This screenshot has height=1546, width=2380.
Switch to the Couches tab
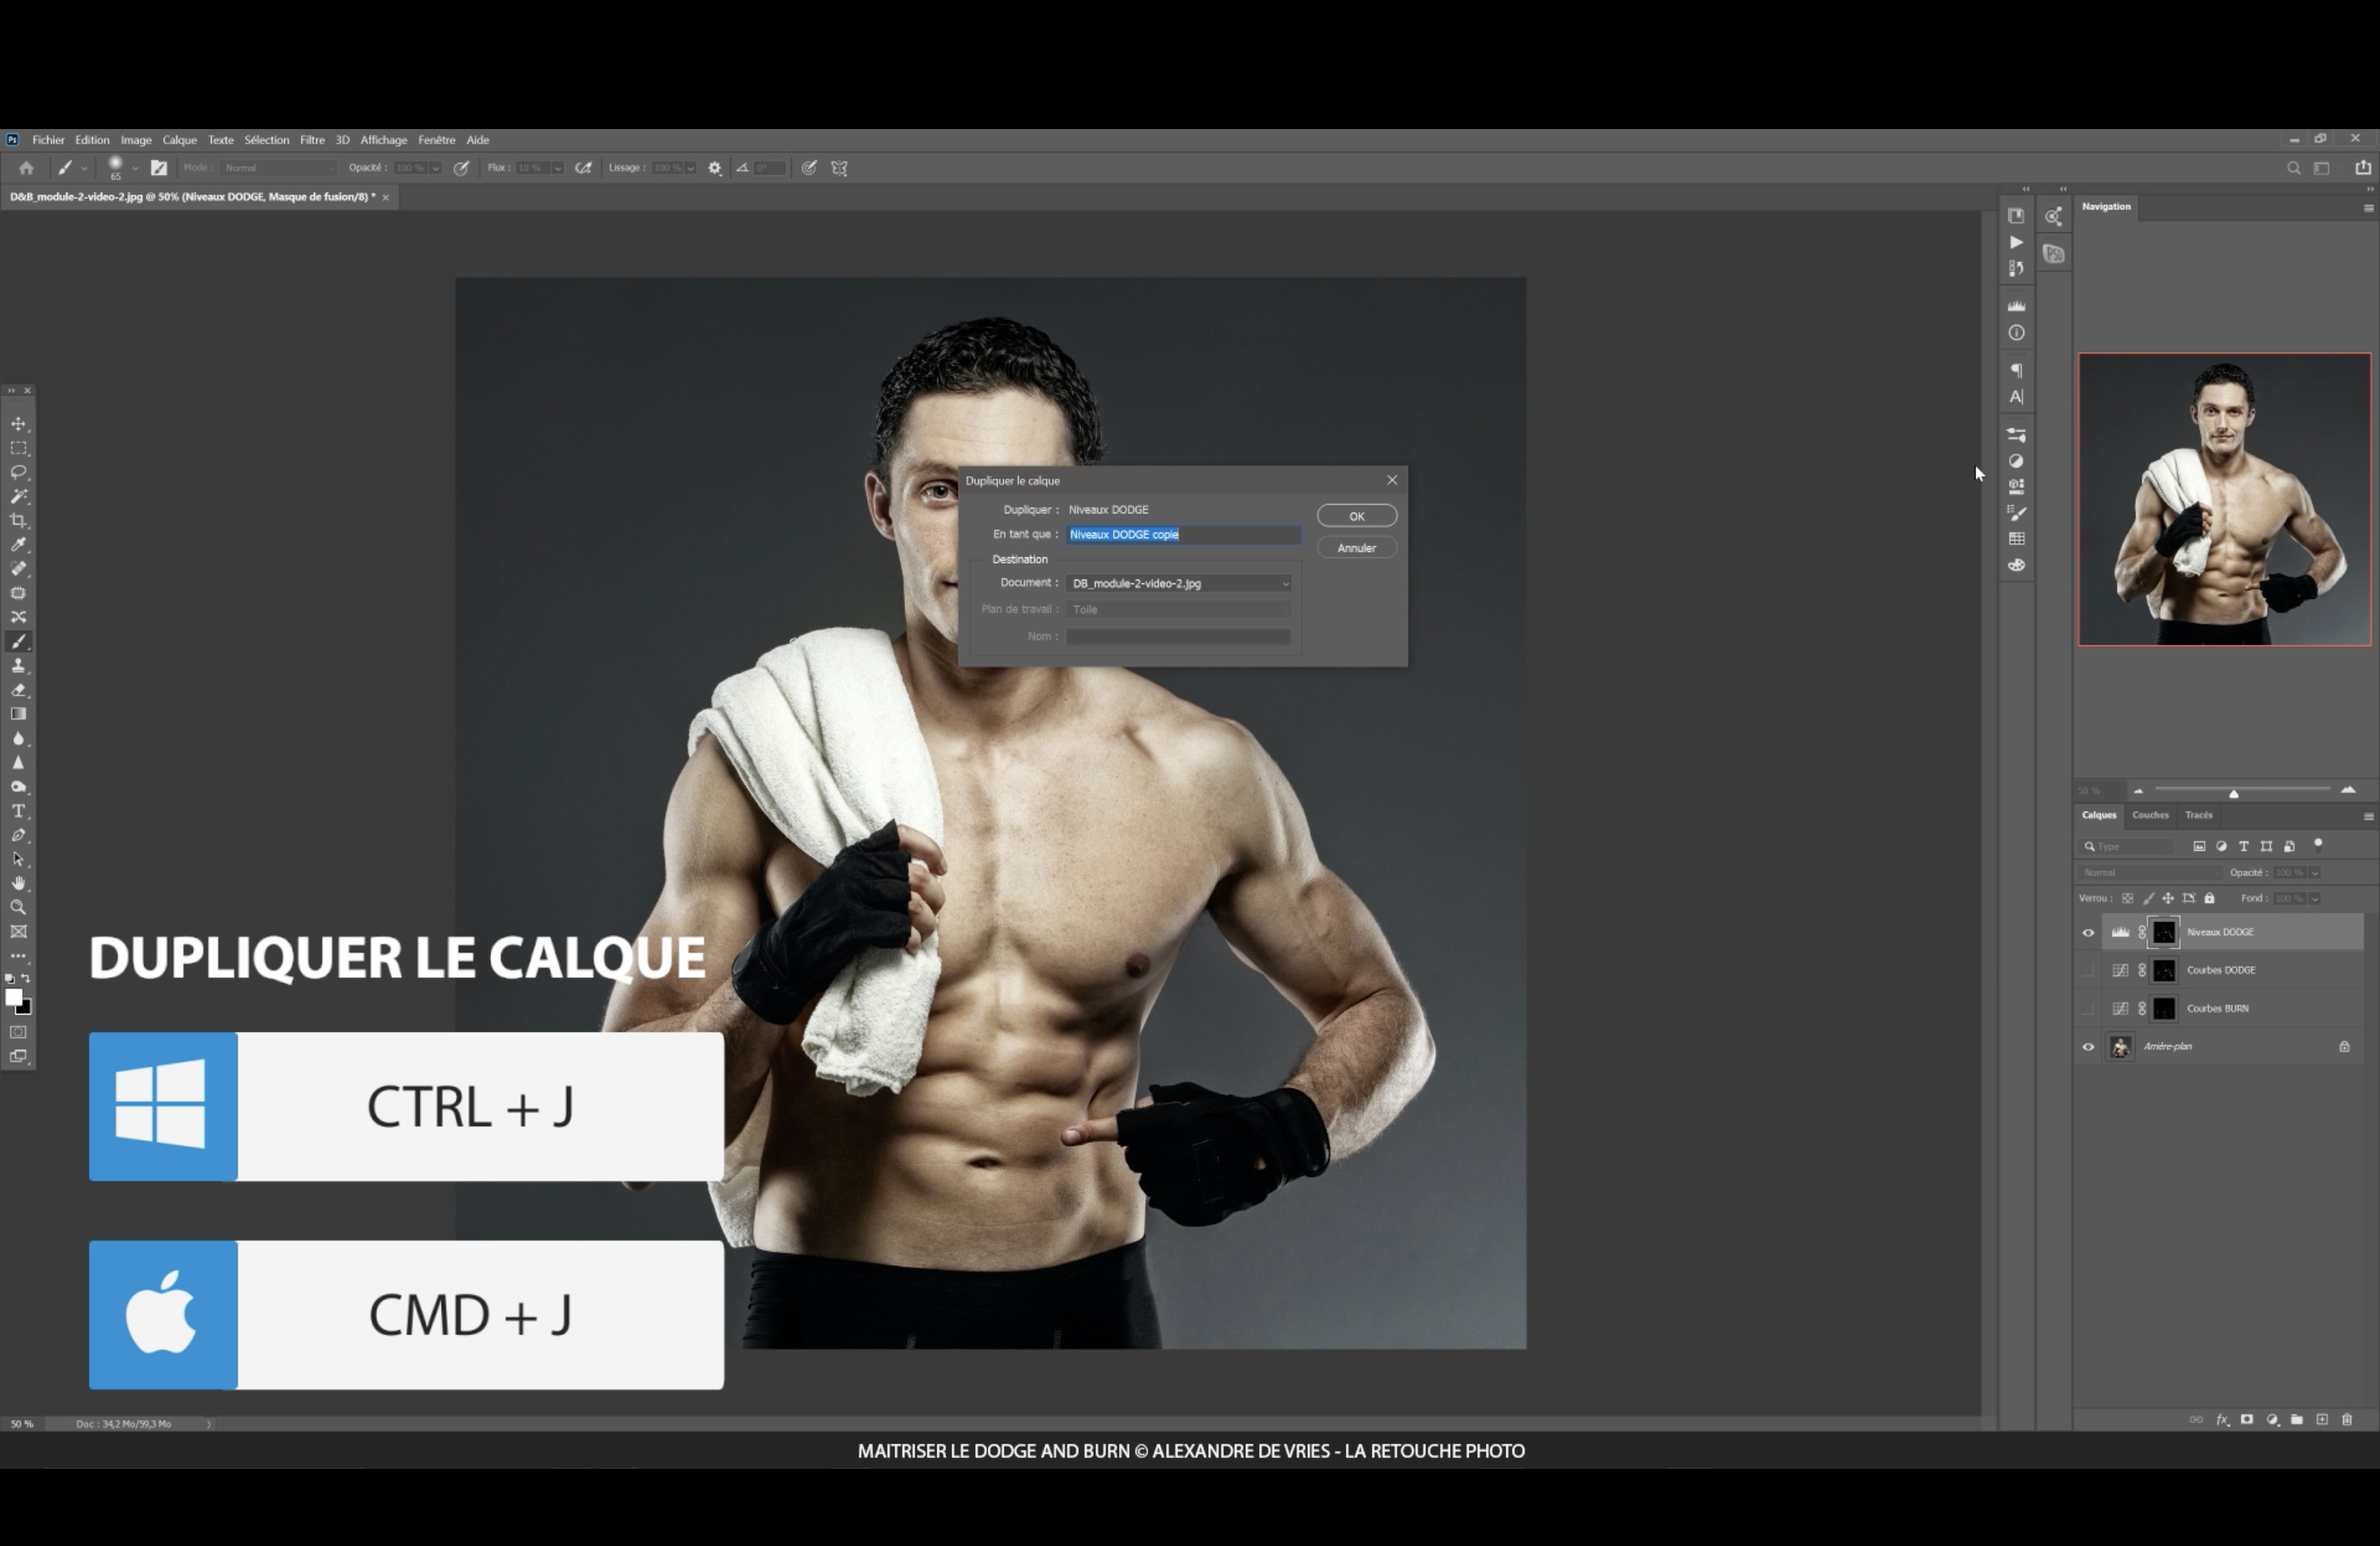[2150, 815]
